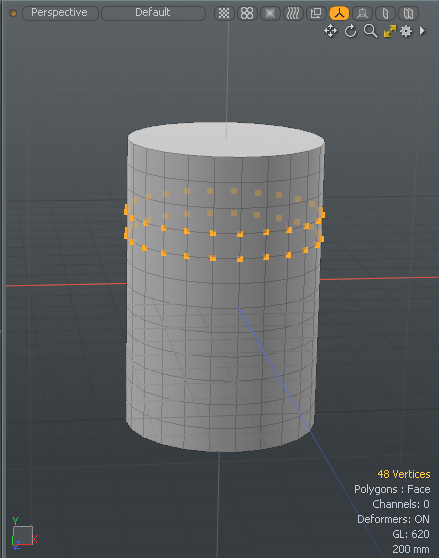Click the four-circles viewport icon
The height and width of the screenshot is (558, 439).
click(247, 13)
